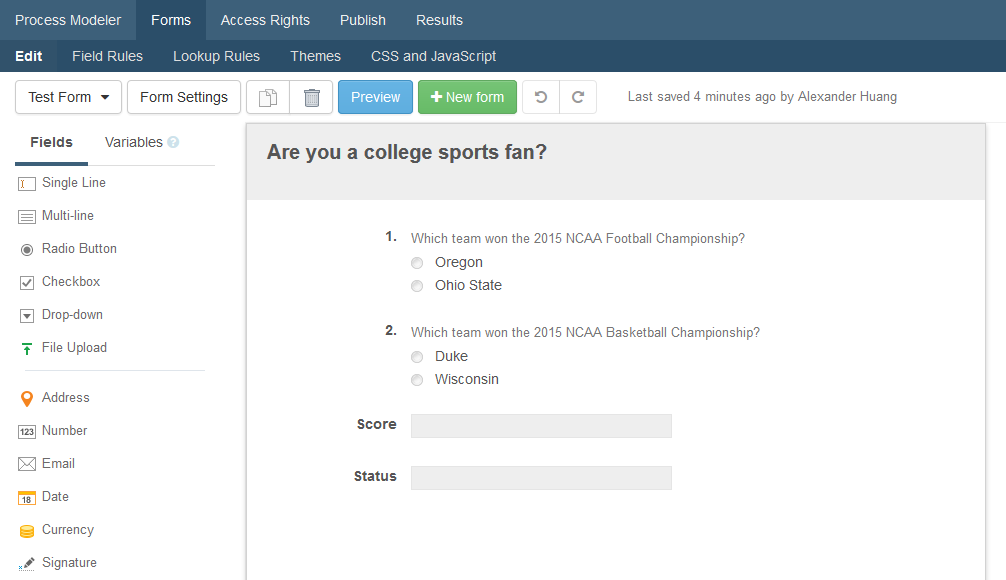Create a form with New form button
The width and height of the screenshot is (1006, 580).
click(467, 97)
